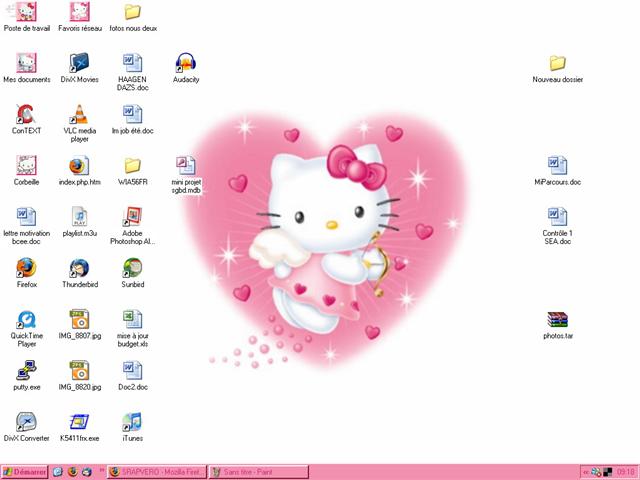The width and height of the screenshot is (640, 480).
Task: Click the Adobe Photoshop shortcut
Action: tap(132, 217)
